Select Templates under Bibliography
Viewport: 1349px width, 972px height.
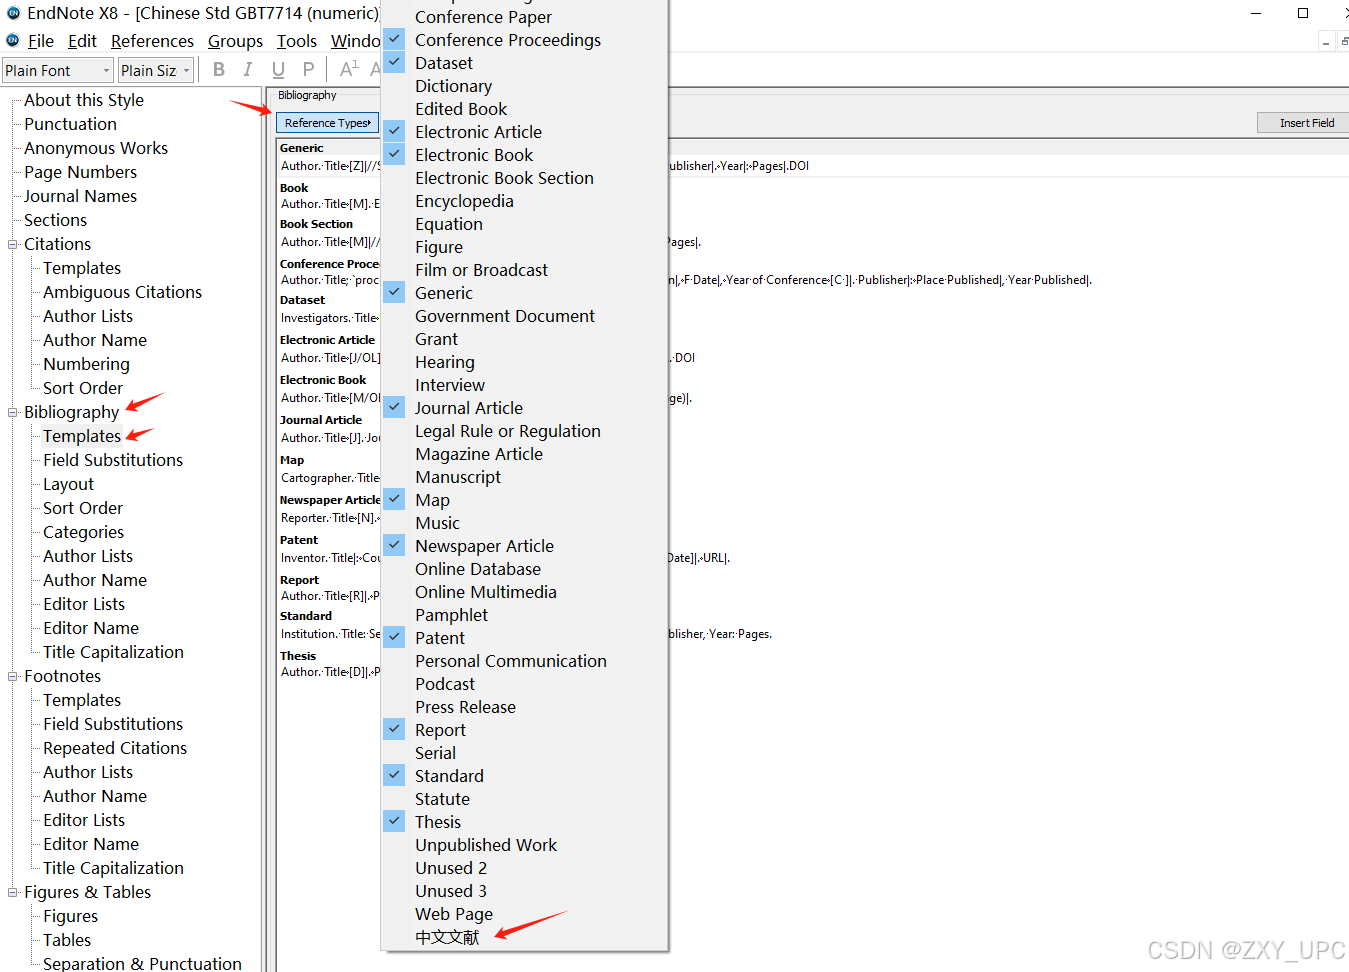[x=82, y=436]
